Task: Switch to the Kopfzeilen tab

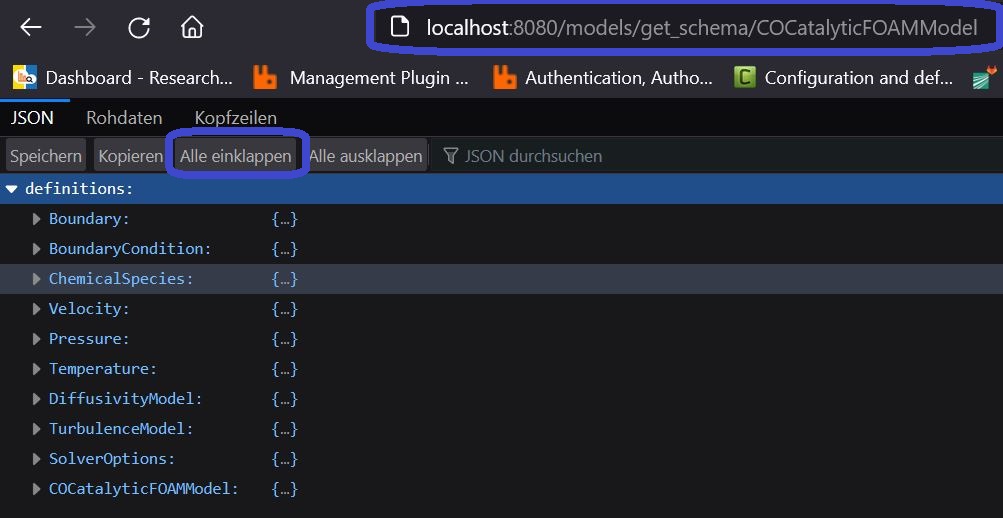Action: (235, 118)
